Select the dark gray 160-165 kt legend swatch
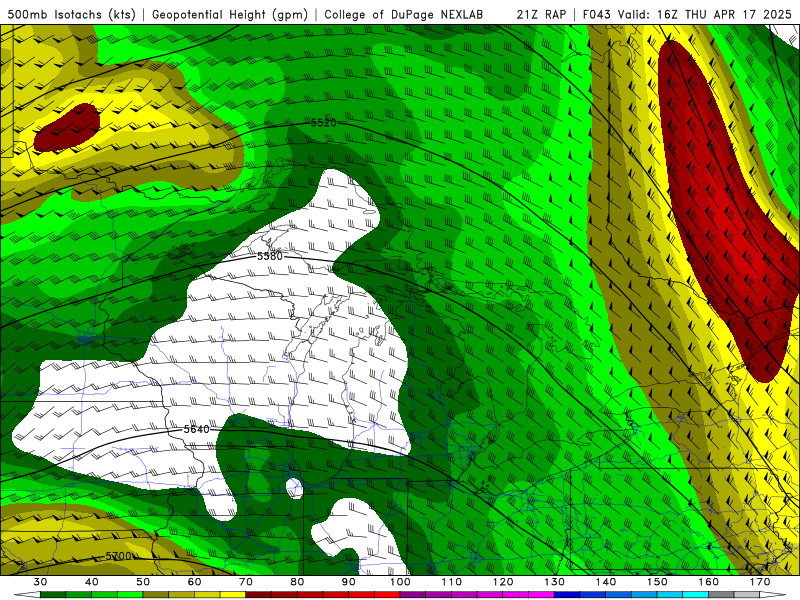The height and width of the screenshot is (600, 800). point(721,595)
